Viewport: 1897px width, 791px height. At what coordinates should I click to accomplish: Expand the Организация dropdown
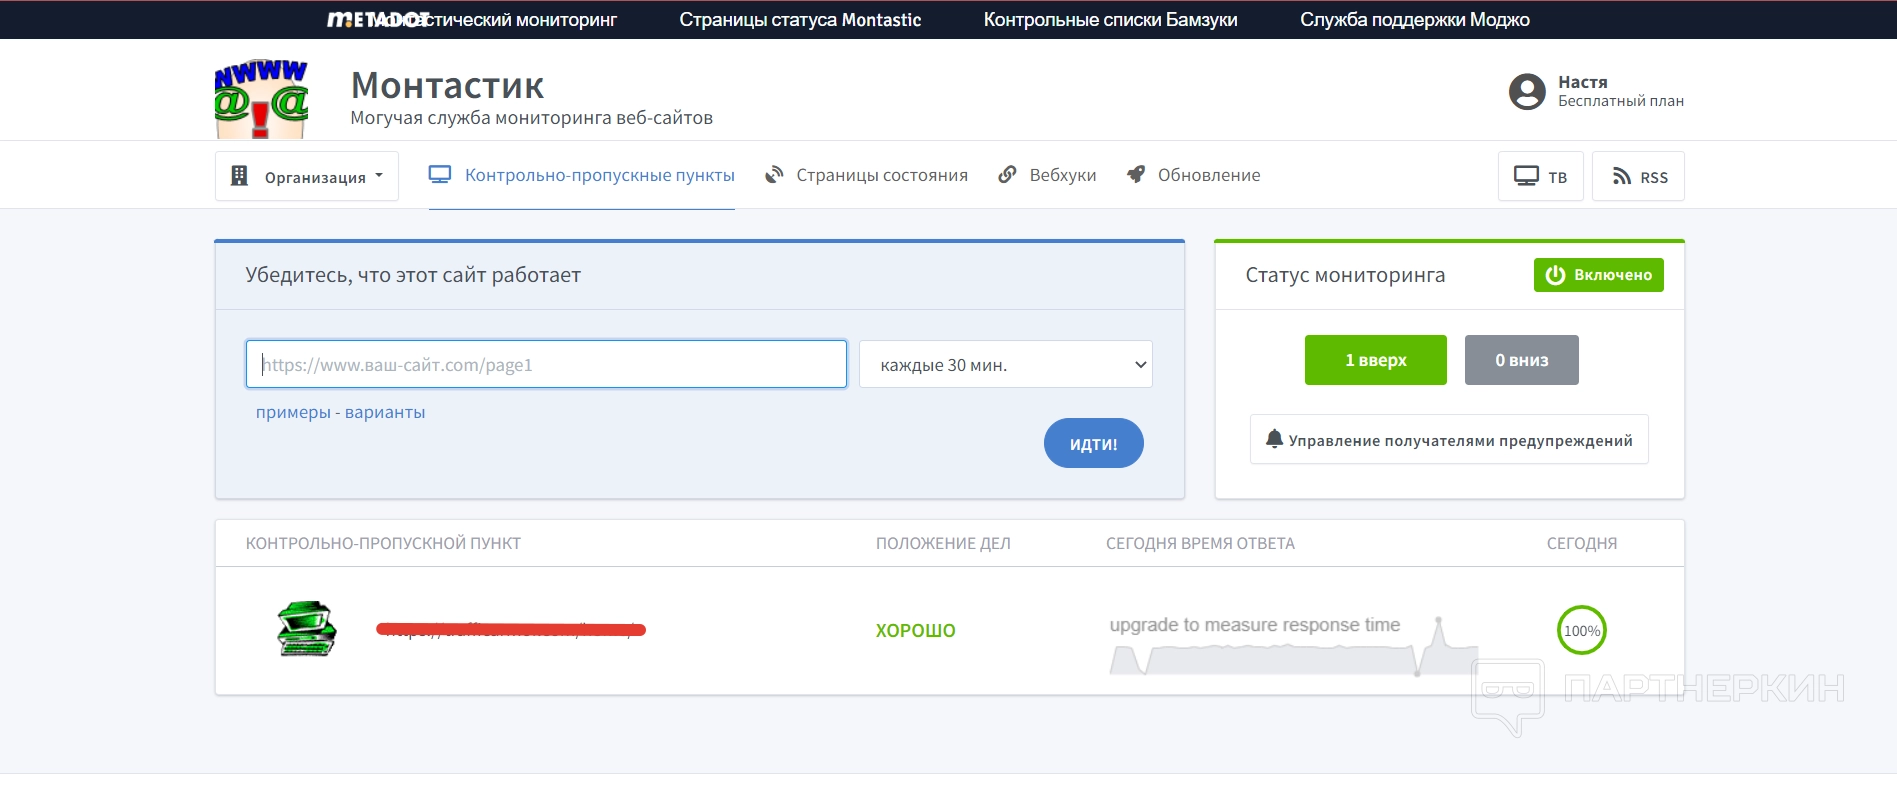306,176
